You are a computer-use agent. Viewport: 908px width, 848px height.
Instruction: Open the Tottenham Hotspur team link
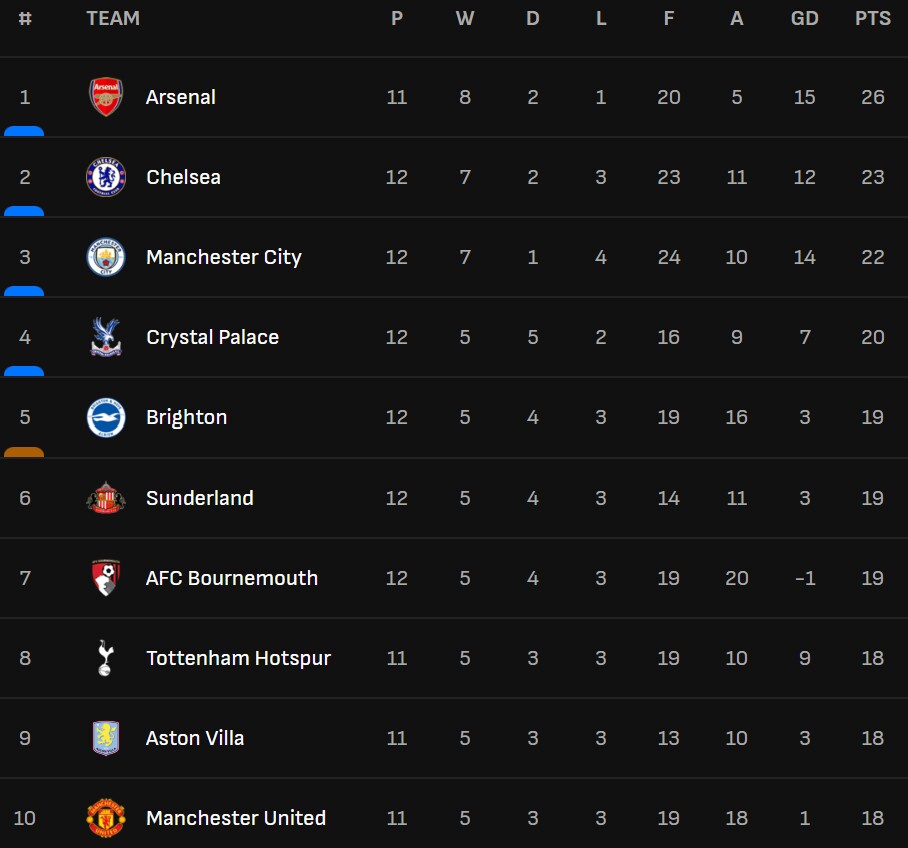pyautogui.click(x=238, y=658)
